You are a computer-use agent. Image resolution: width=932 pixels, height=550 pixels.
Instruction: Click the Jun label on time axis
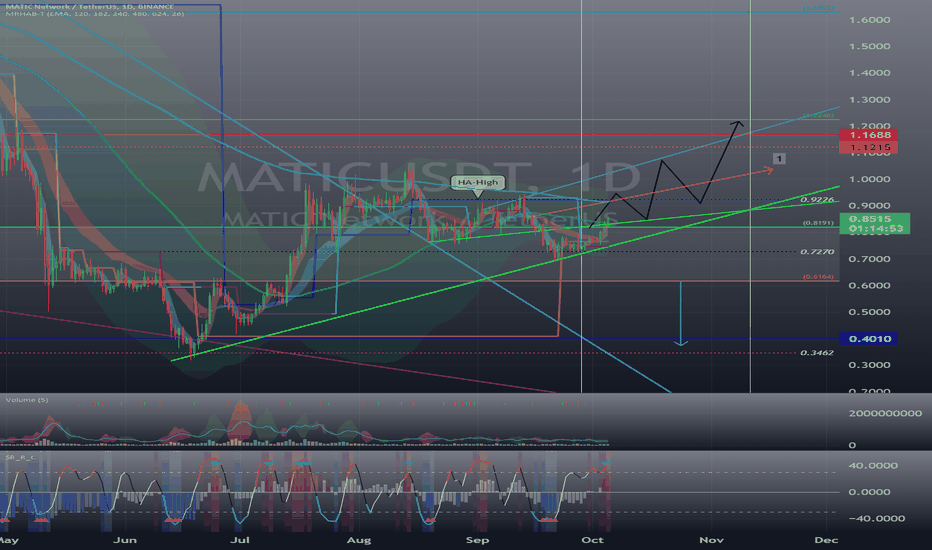pyautogui.click(x=125, y=540)
